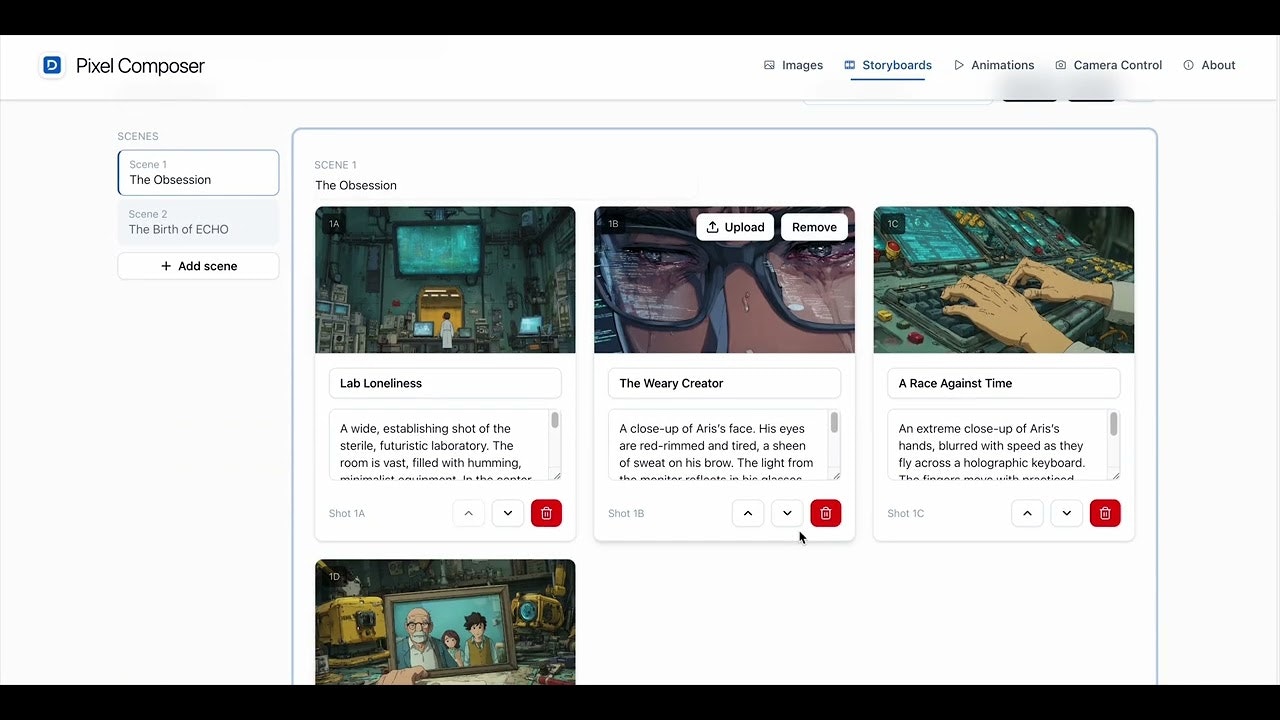Select Scene 1 The Obsession
The image size is (1280, 720).
pos(198,172)
